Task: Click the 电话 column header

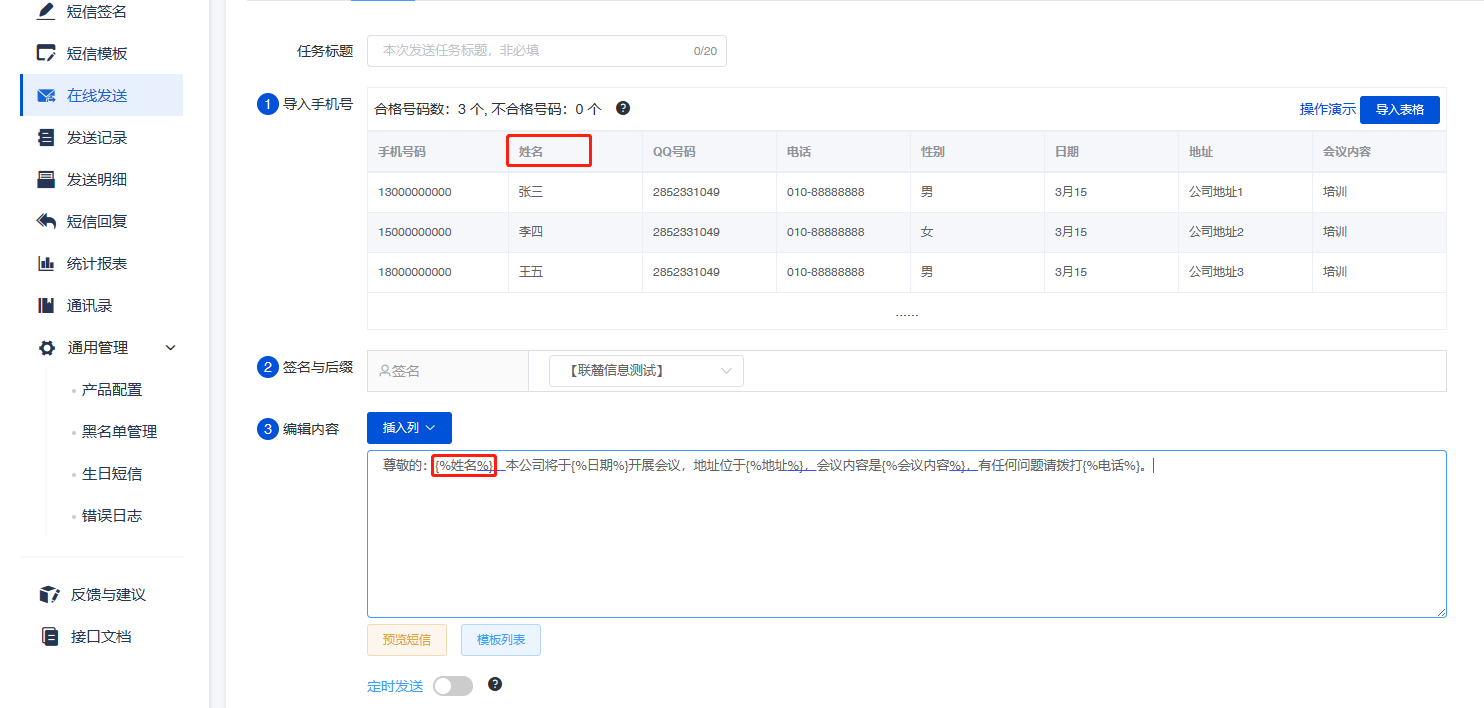Action: tap(843, 152)
